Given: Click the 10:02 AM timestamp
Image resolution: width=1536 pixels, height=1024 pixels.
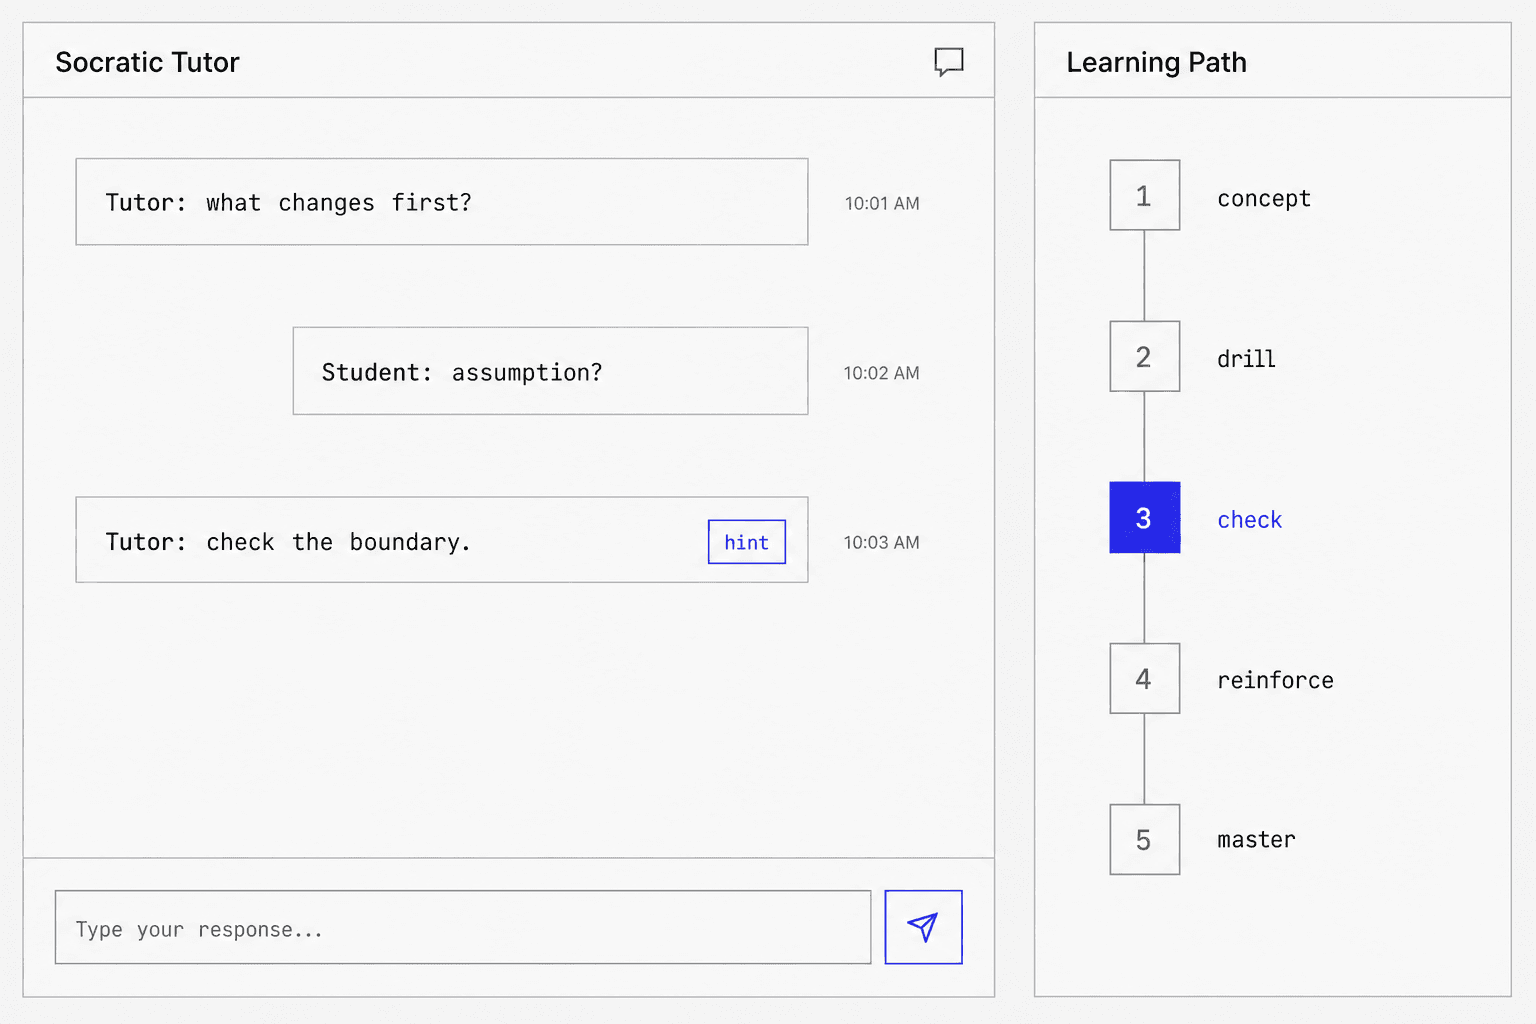Looking at the screenshot, I should [x=881, y=373].
